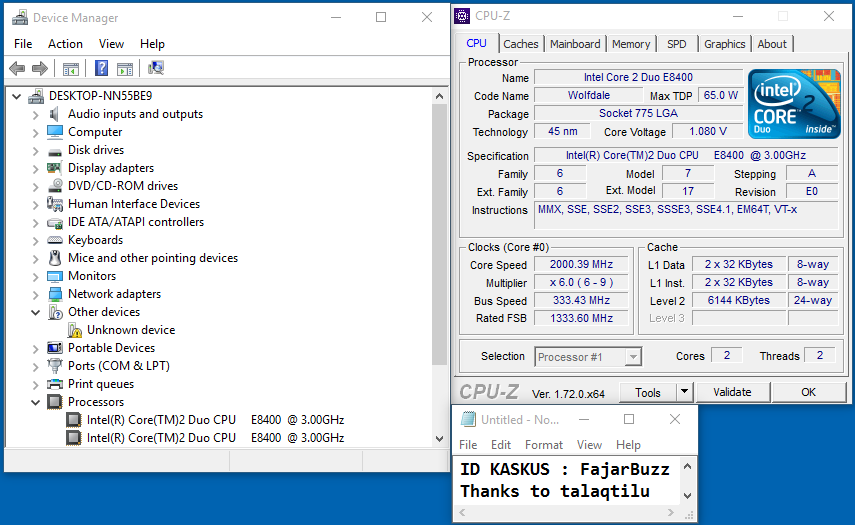Click the Device Manager scrollbar up arrow
Image resolution: width=855 pixels, height=525 pixels.
click(x=439, y=96)
